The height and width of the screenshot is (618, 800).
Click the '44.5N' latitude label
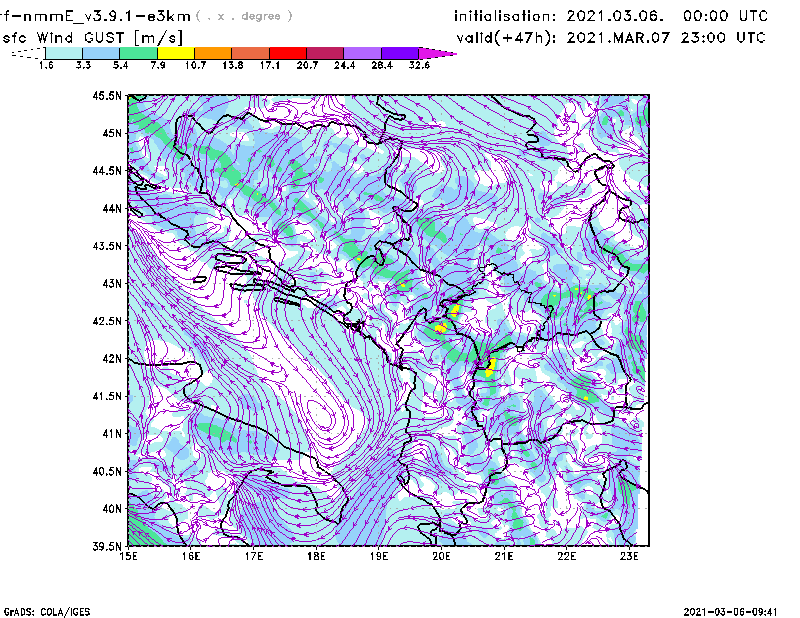[107, 170]
